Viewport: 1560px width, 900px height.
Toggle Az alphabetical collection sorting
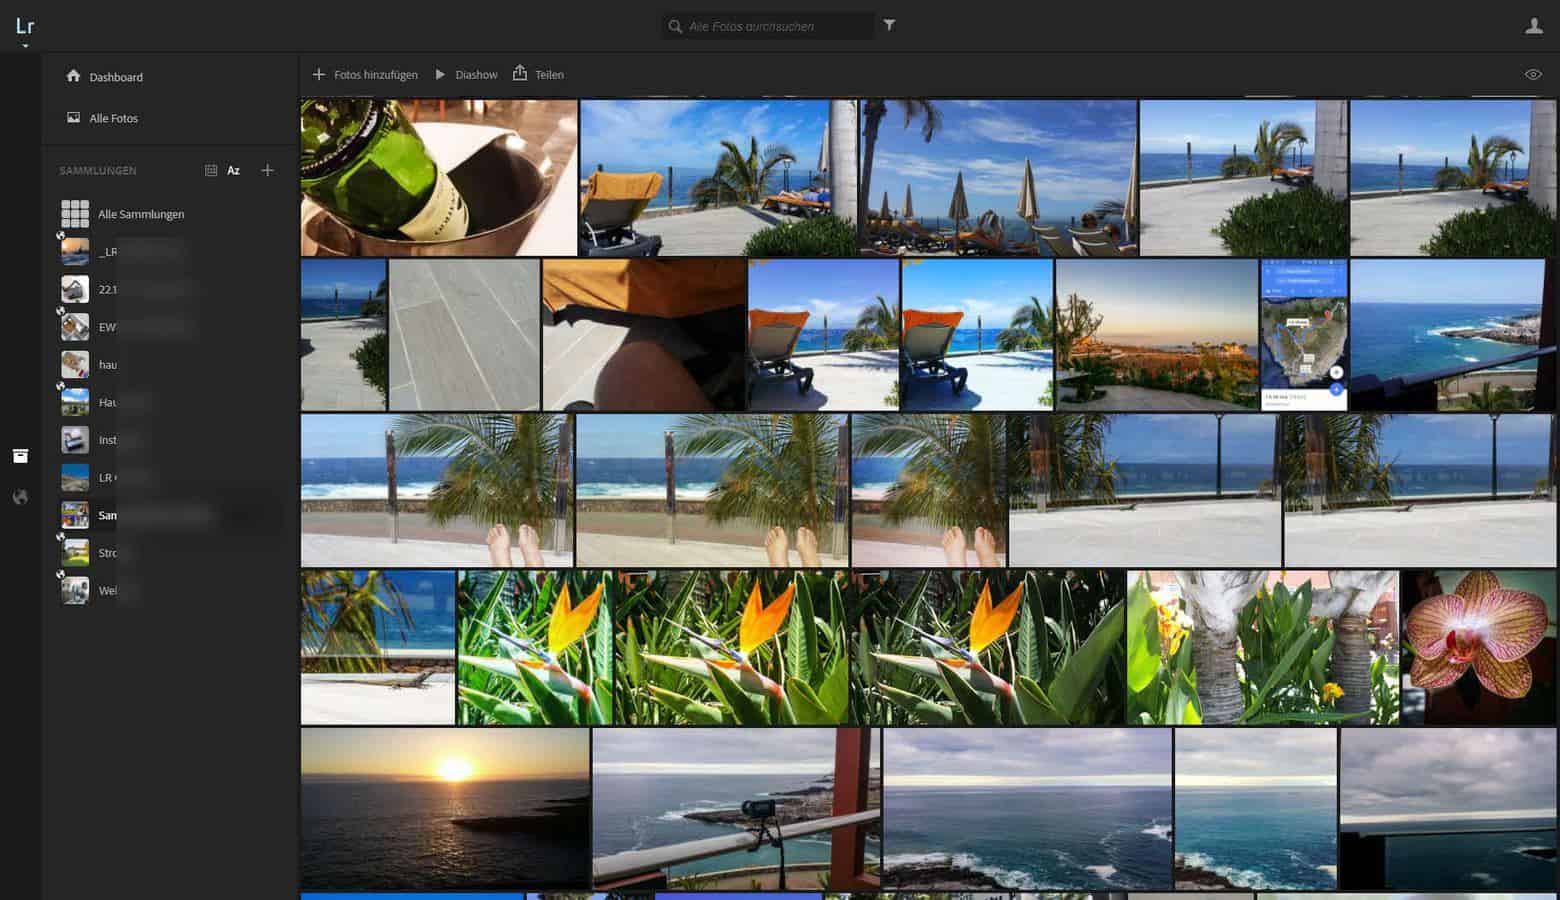(x=233, y=171)
